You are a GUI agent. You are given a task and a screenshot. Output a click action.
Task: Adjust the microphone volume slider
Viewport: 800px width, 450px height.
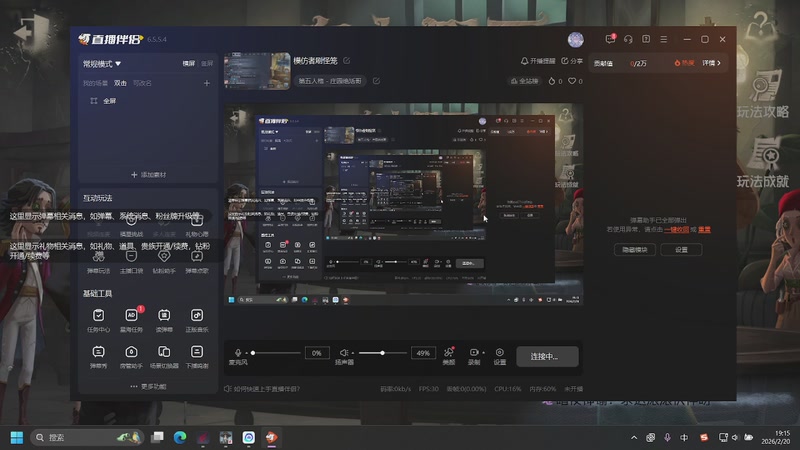[276, 353]
